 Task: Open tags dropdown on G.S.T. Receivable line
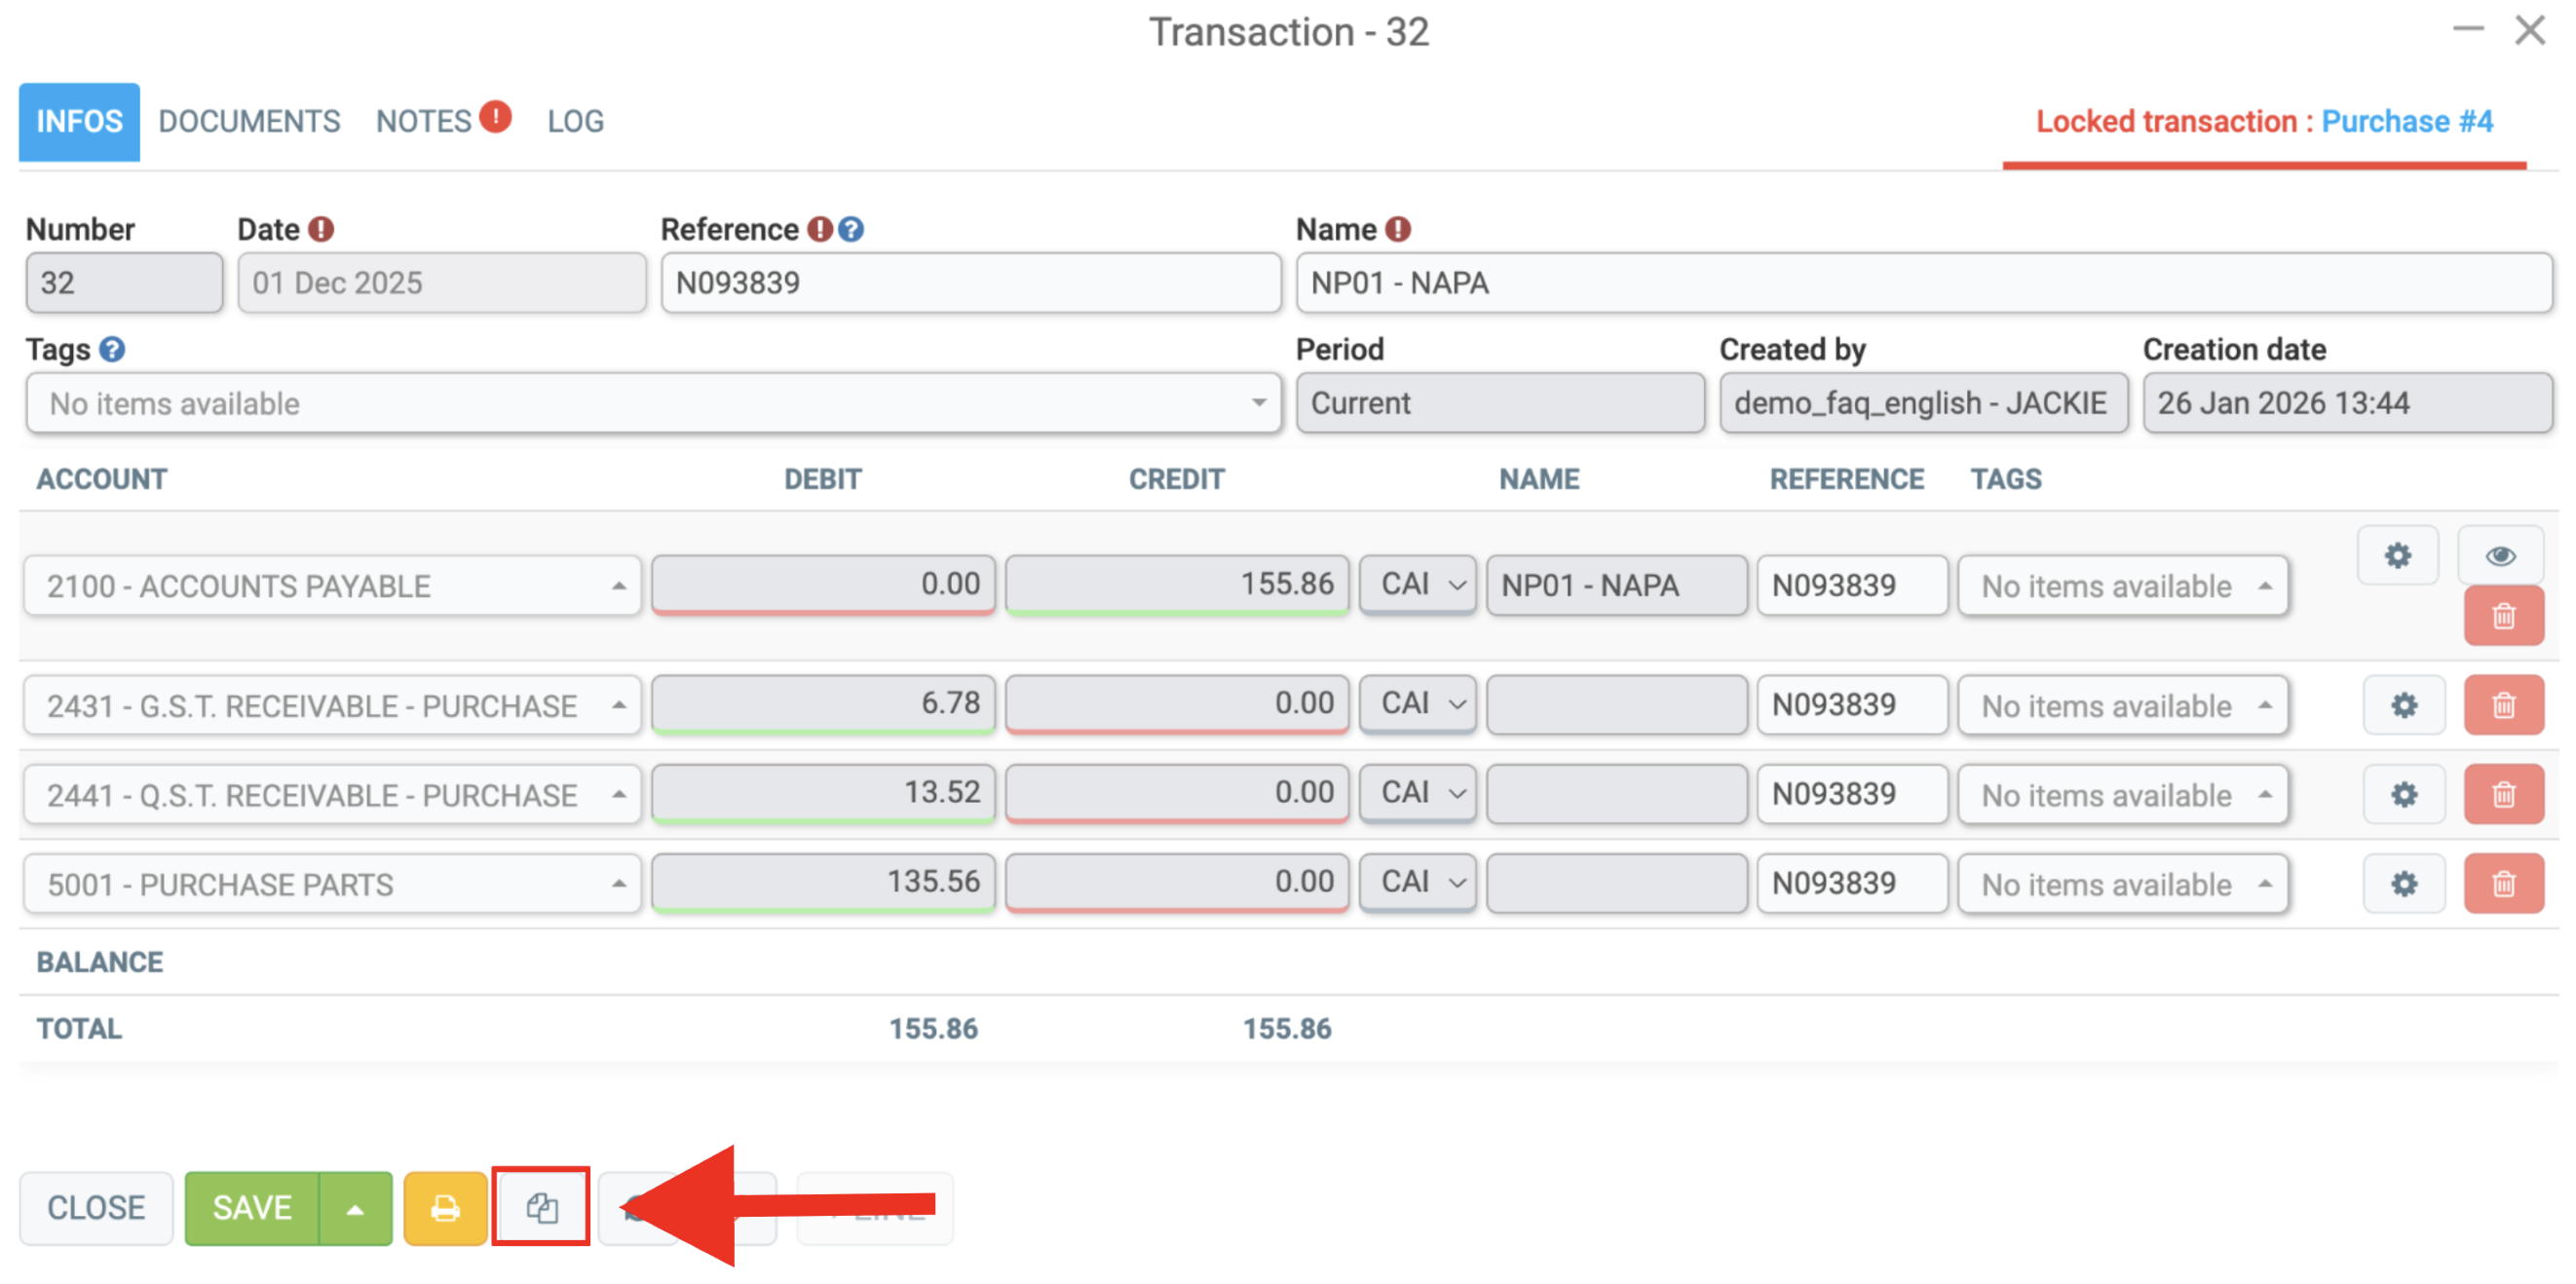coord(2123,705)
